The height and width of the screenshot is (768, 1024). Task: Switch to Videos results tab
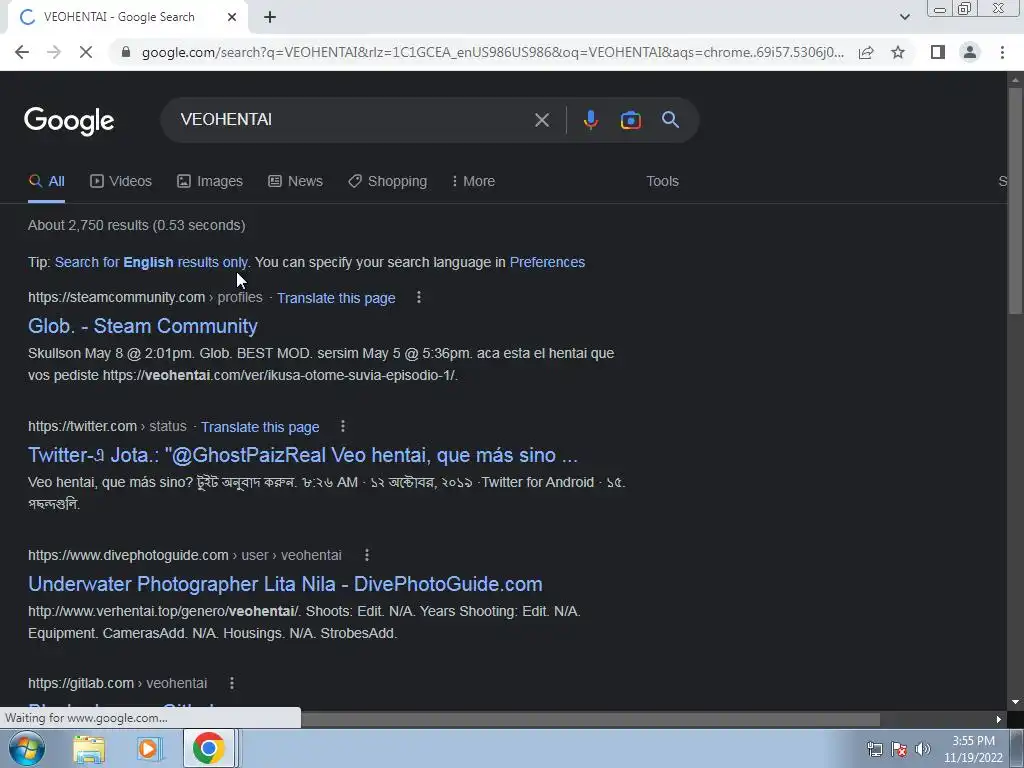pos(121,182)
